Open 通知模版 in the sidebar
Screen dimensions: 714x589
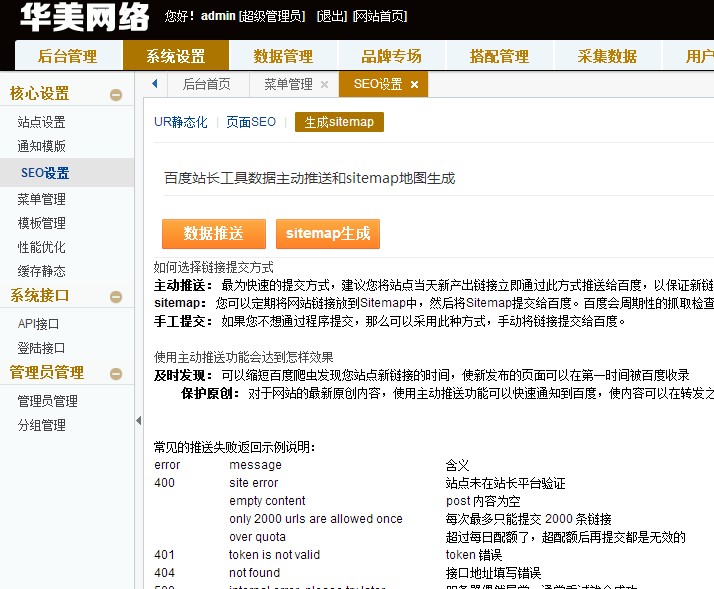click(x=41, y=146)
